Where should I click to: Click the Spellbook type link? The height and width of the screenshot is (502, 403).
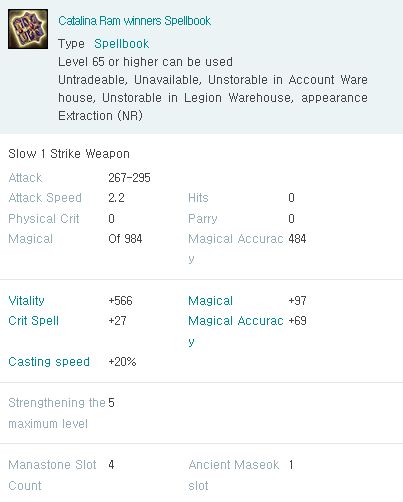(x=122, y=44)
